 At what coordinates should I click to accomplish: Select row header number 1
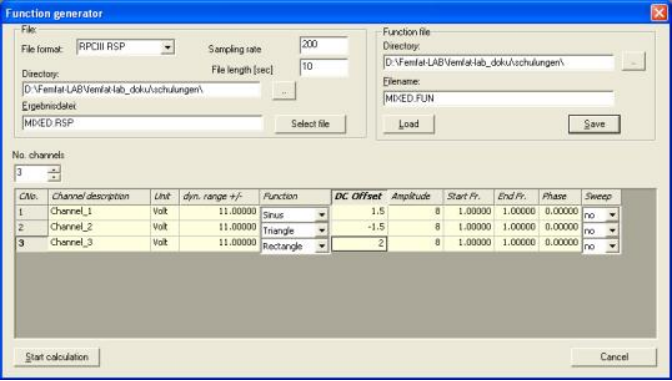(x=31, y=212)
